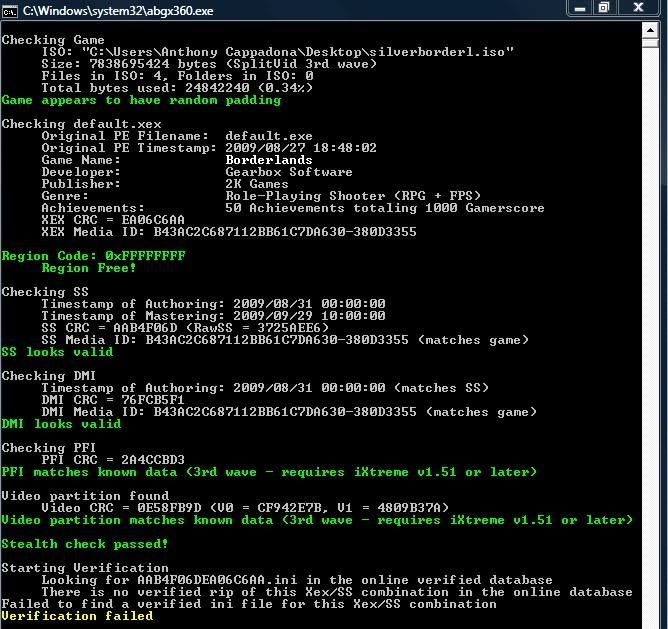Screen dimensions: 668x629
Task: Click 'Game appears to have random padding'
Action: click(x=141, y=100)
